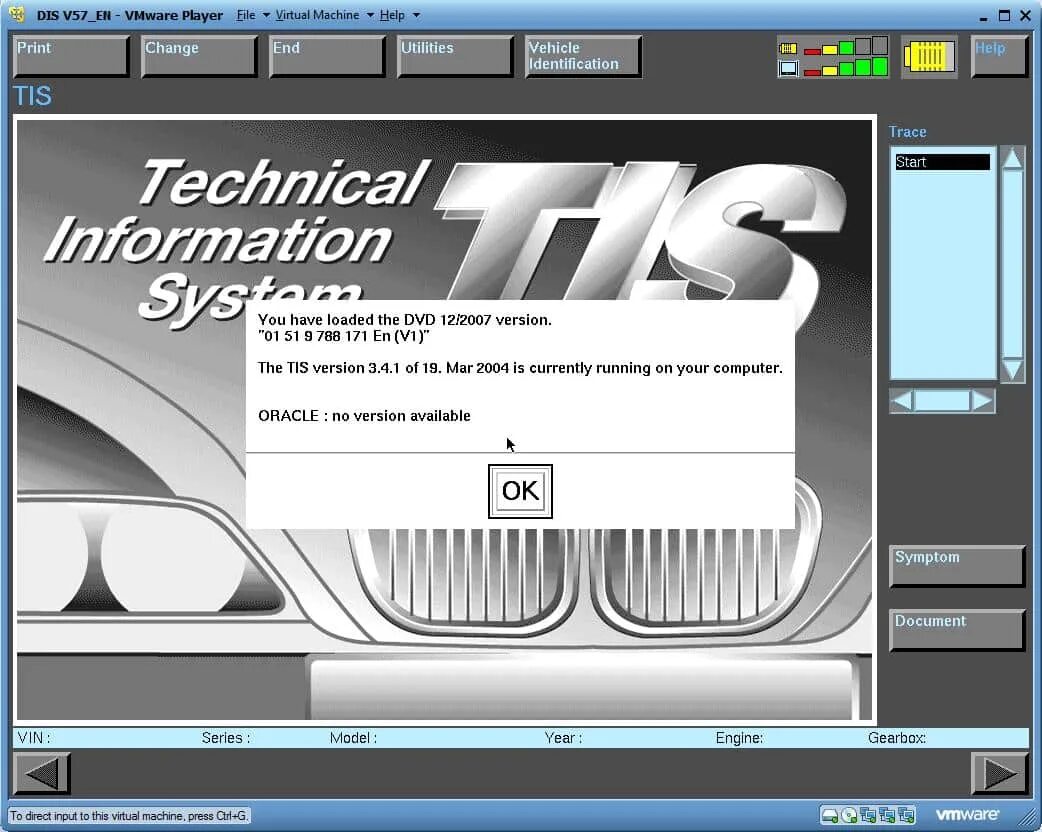Maximize the VMware Player window
The image size is (1042, 832).
1004,15
